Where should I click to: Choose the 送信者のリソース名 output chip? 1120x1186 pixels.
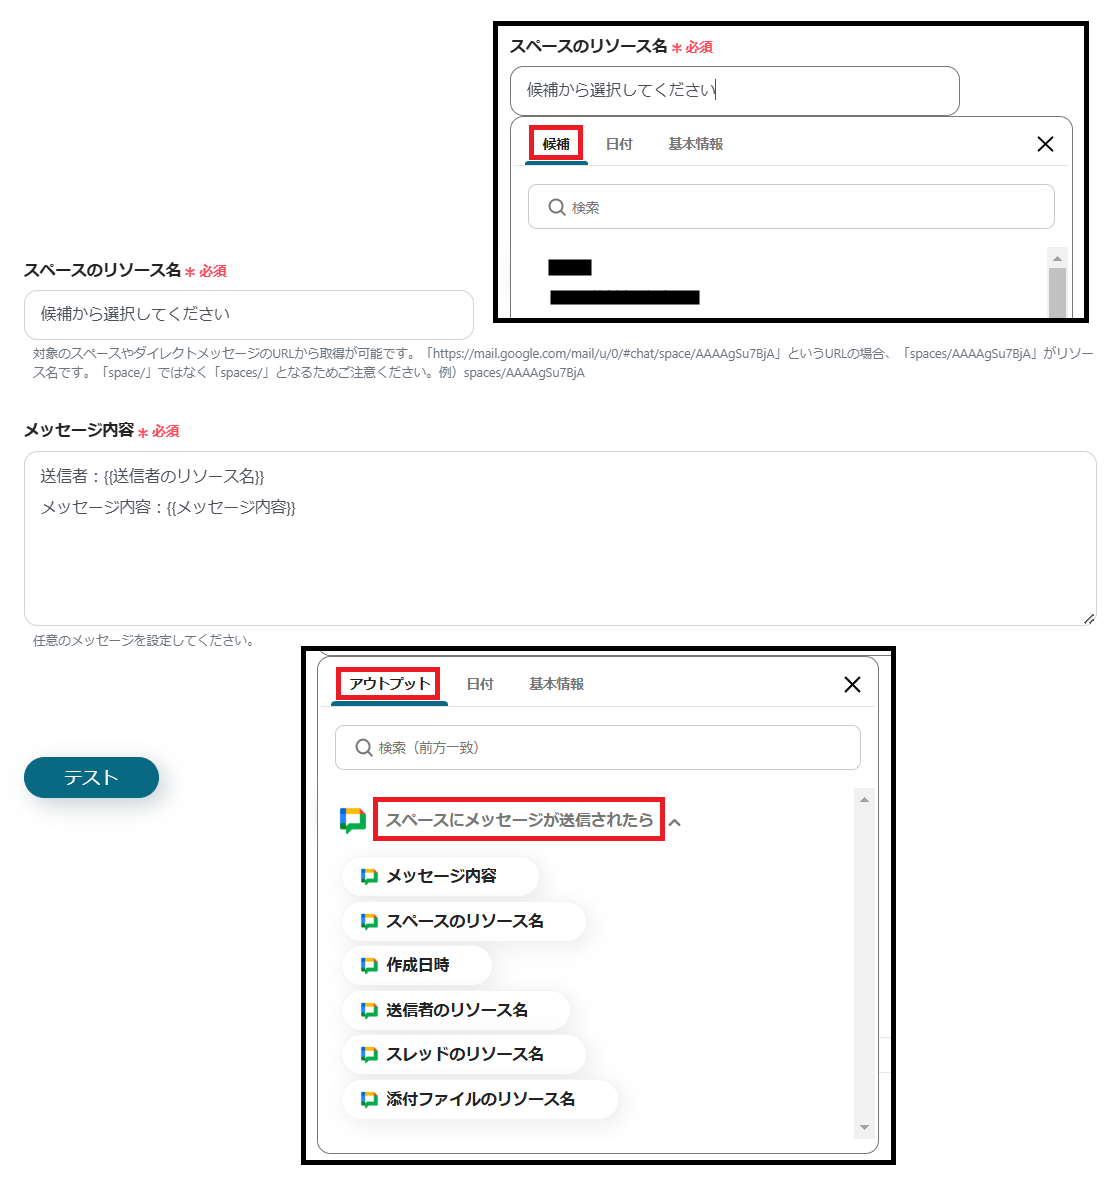(x=455, y=1010)
